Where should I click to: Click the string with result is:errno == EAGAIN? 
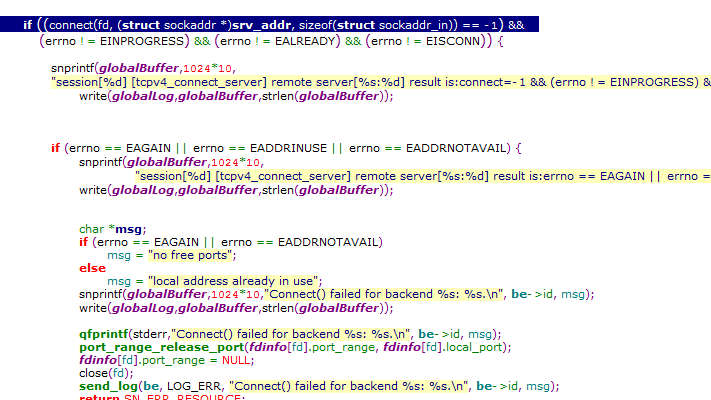click(423, 176)
